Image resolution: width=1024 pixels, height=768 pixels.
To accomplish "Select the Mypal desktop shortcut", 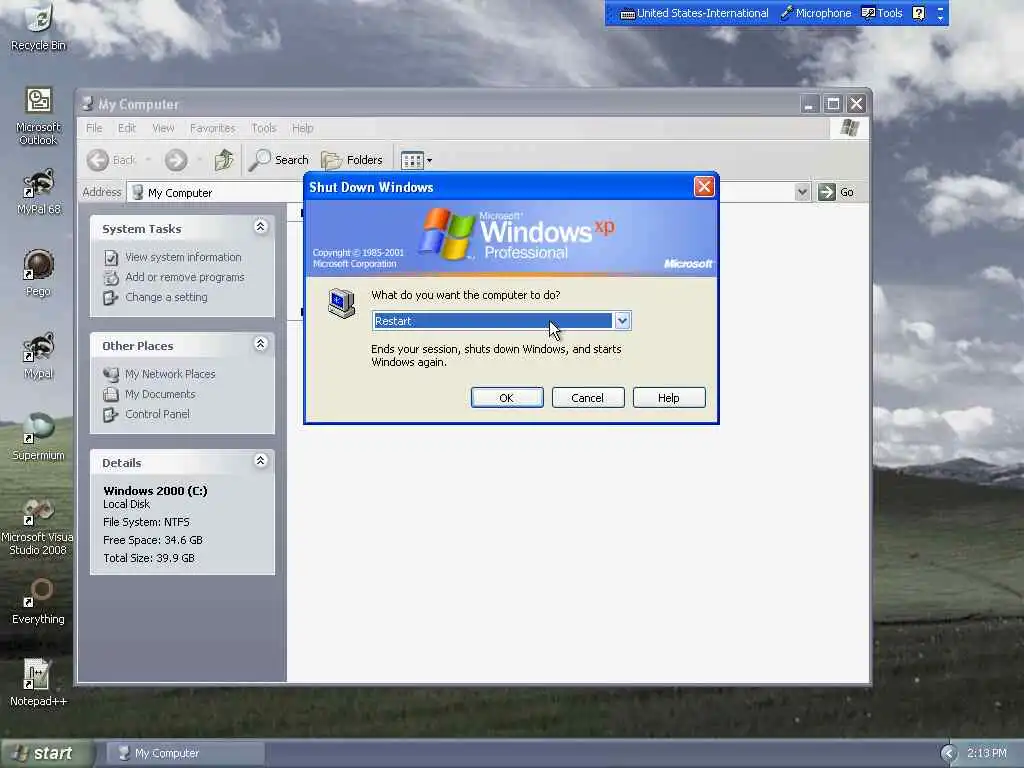I will point(38,355).
